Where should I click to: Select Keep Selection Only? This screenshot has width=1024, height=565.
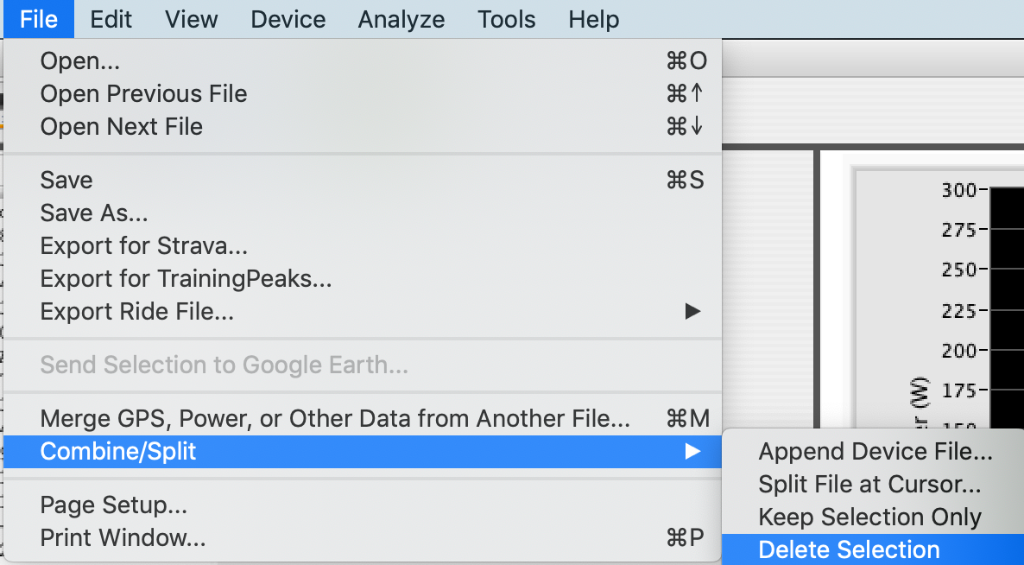pyautogui.click(x=873, y=517)
